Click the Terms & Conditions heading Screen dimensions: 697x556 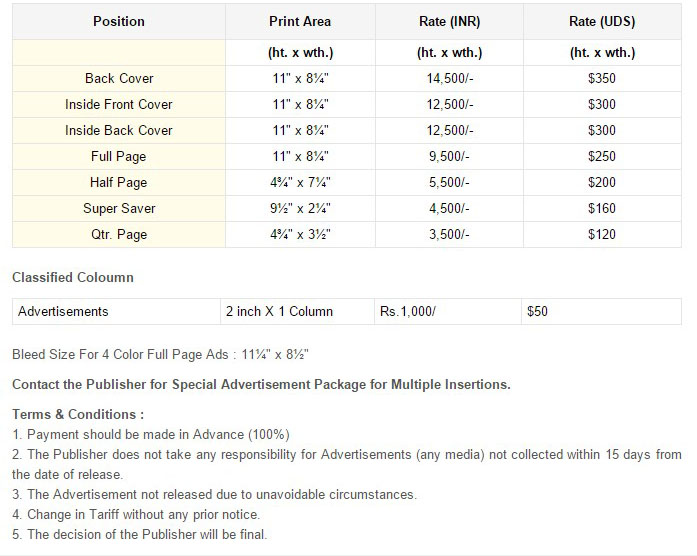click(x=78, y=414)
